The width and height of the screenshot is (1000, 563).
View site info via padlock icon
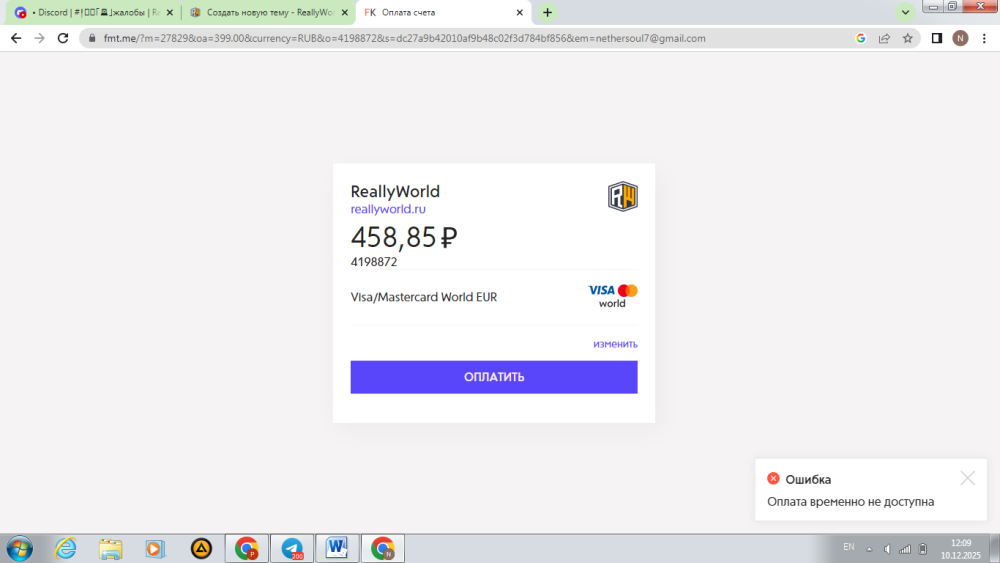(92, 38)
